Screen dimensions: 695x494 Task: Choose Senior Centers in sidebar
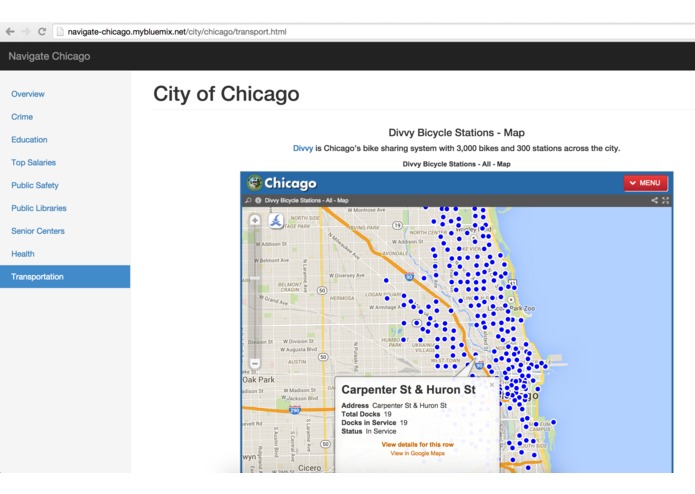click(x=38, y=231)
